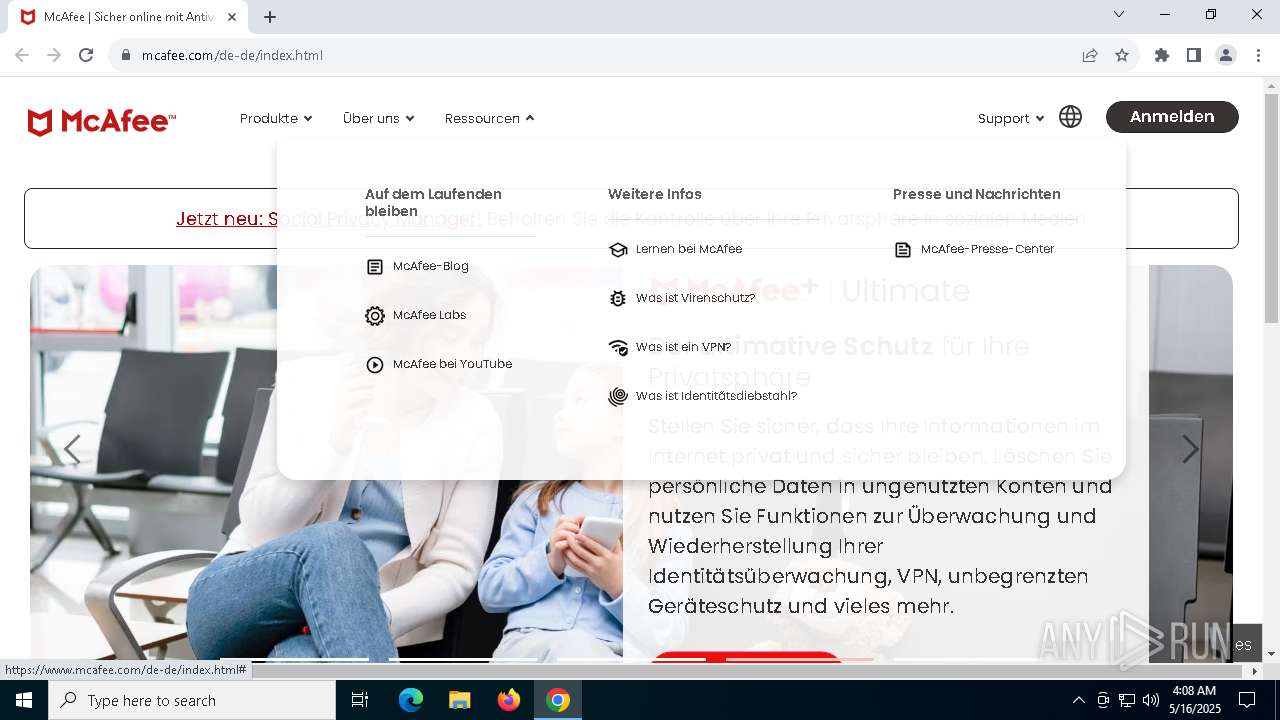Screen dimensions: 1280x720
Task: Open the McAfee-Blog link
Action: [431, 266]
